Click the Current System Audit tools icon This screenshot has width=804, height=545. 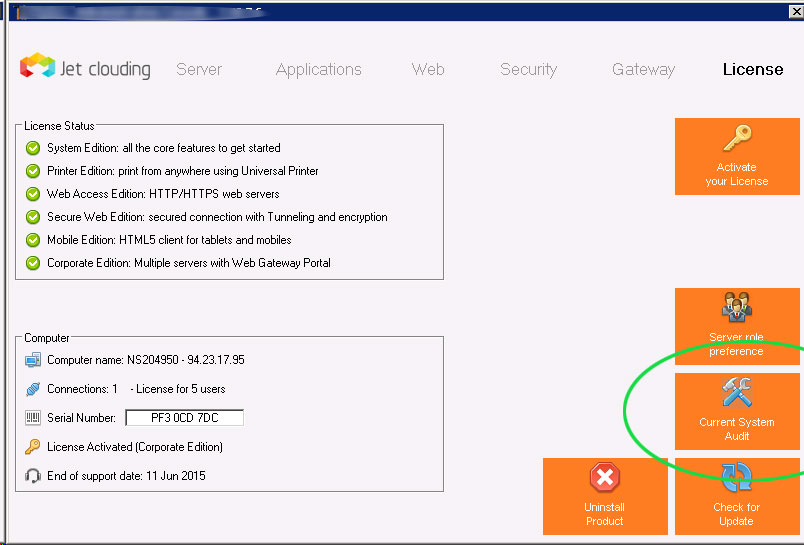(x=736, y=393)
